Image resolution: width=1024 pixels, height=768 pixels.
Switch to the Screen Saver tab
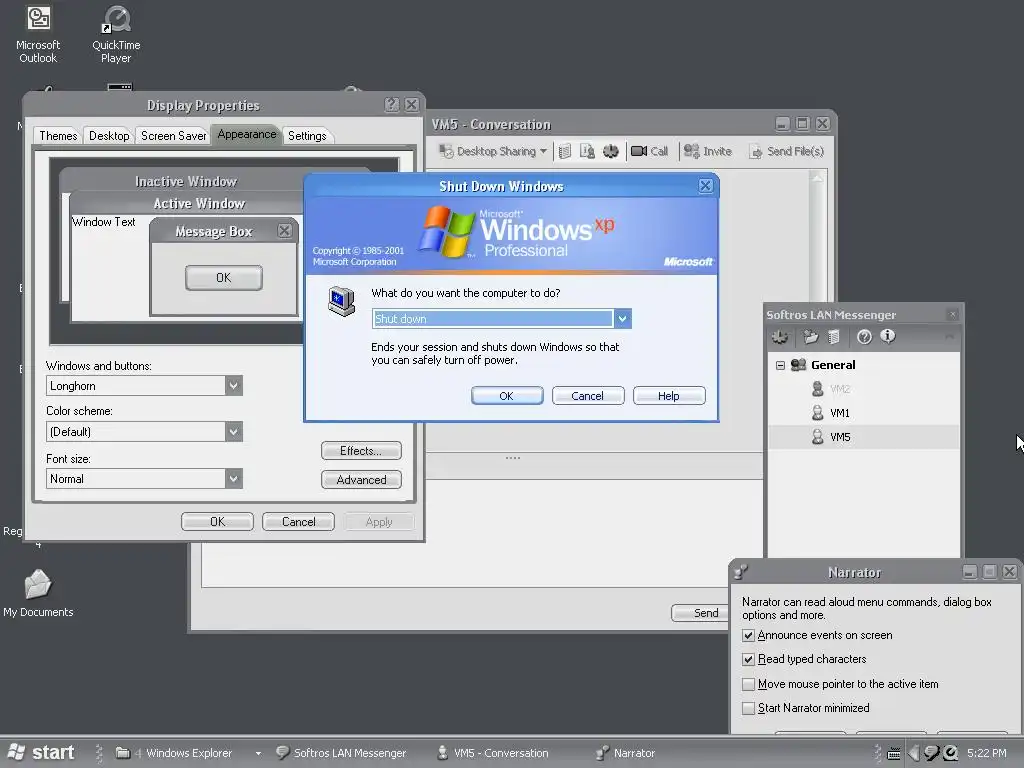174,136
